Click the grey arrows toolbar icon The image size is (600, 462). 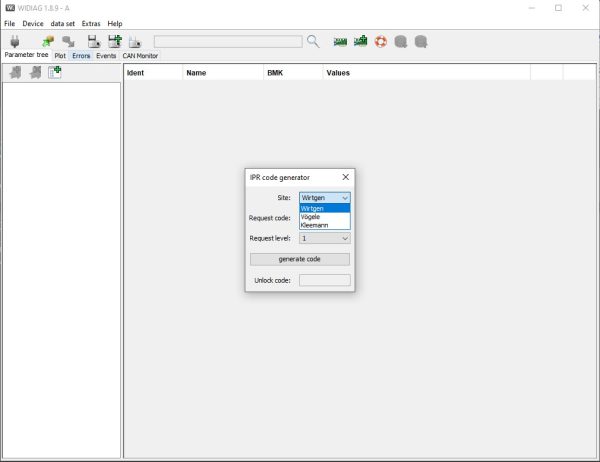68,41
